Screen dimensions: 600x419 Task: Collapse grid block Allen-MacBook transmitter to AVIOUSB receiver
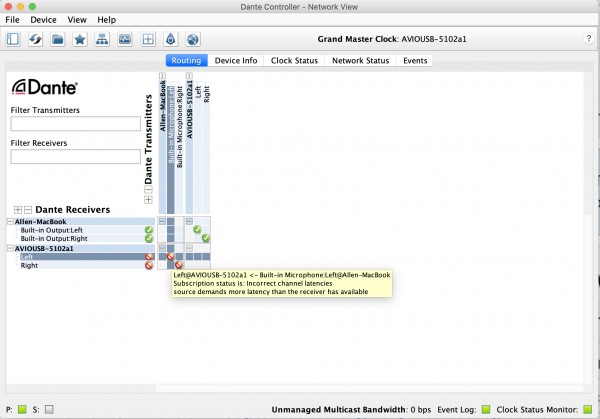[x=162, y=248]
